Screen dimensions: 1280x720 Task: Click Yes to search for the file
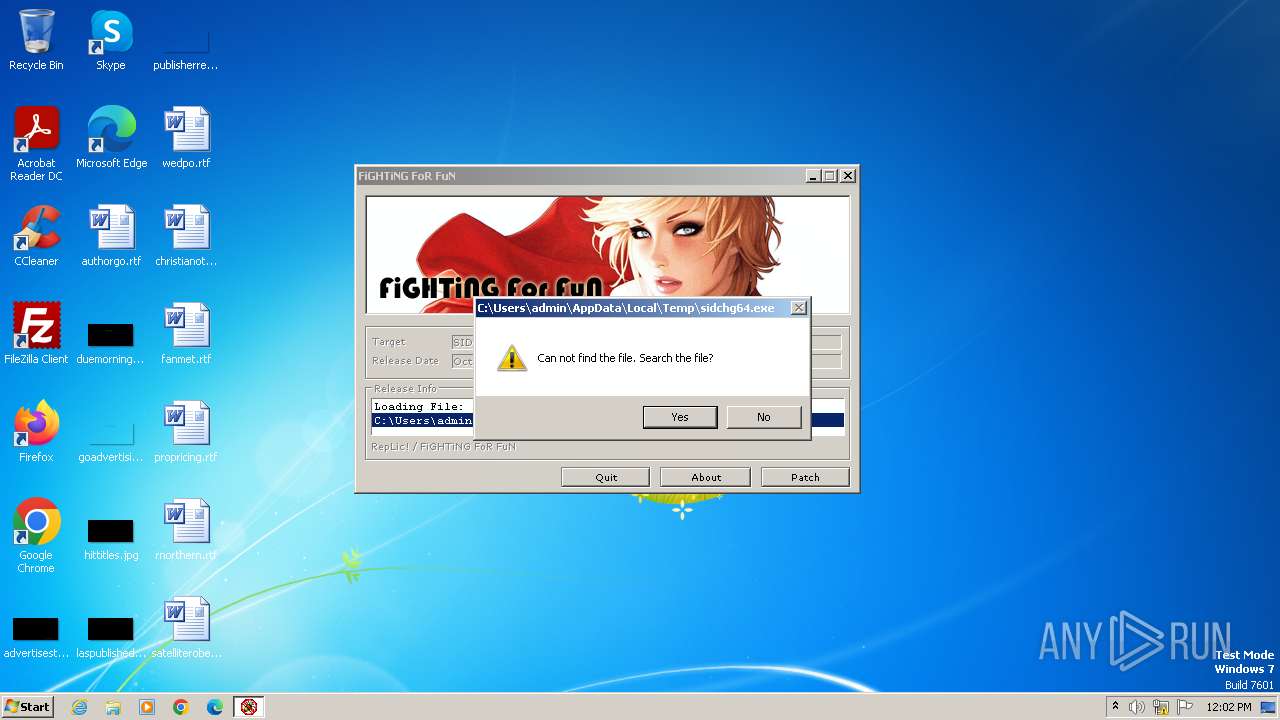click(680, 417)
